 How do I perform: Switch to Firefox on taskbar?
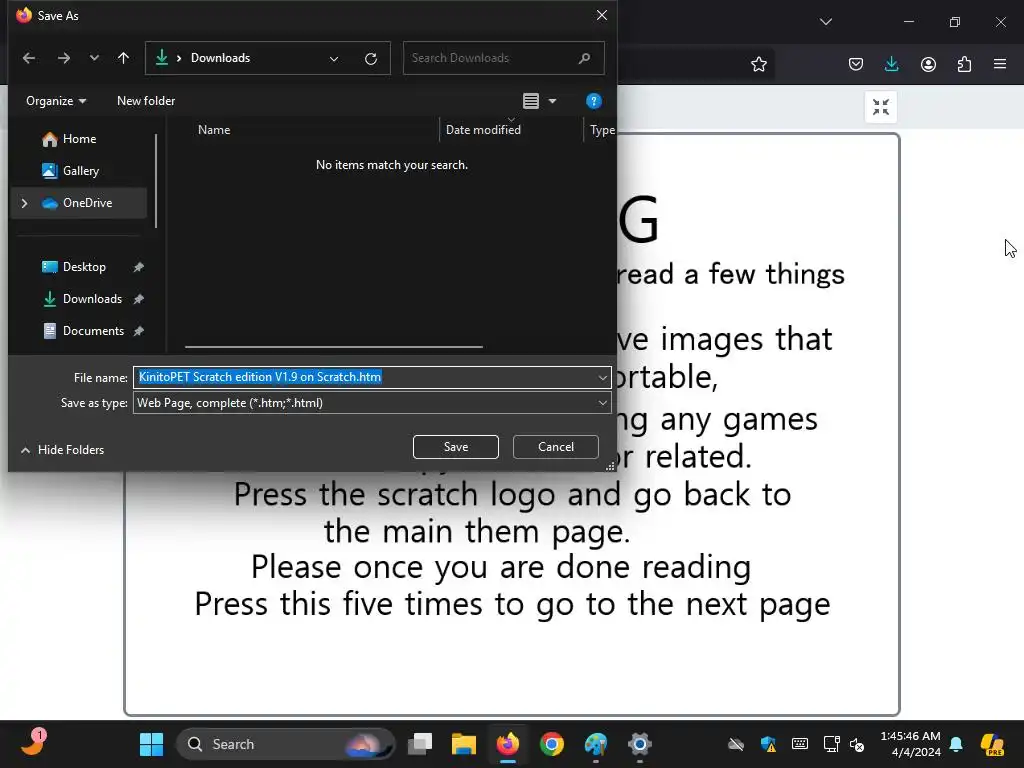pyautogui.click(x=508, y=744)
